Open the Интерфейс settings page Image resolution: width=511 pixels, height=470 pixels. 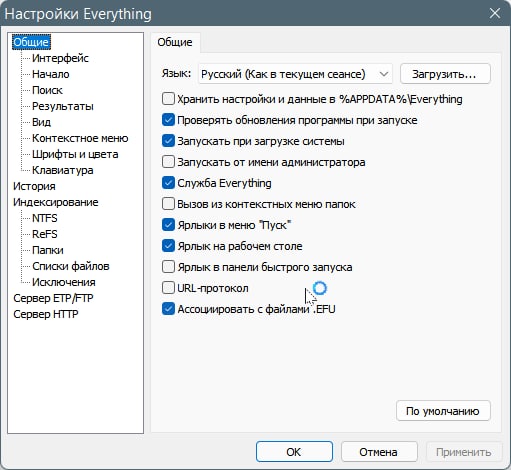point(60,58)
